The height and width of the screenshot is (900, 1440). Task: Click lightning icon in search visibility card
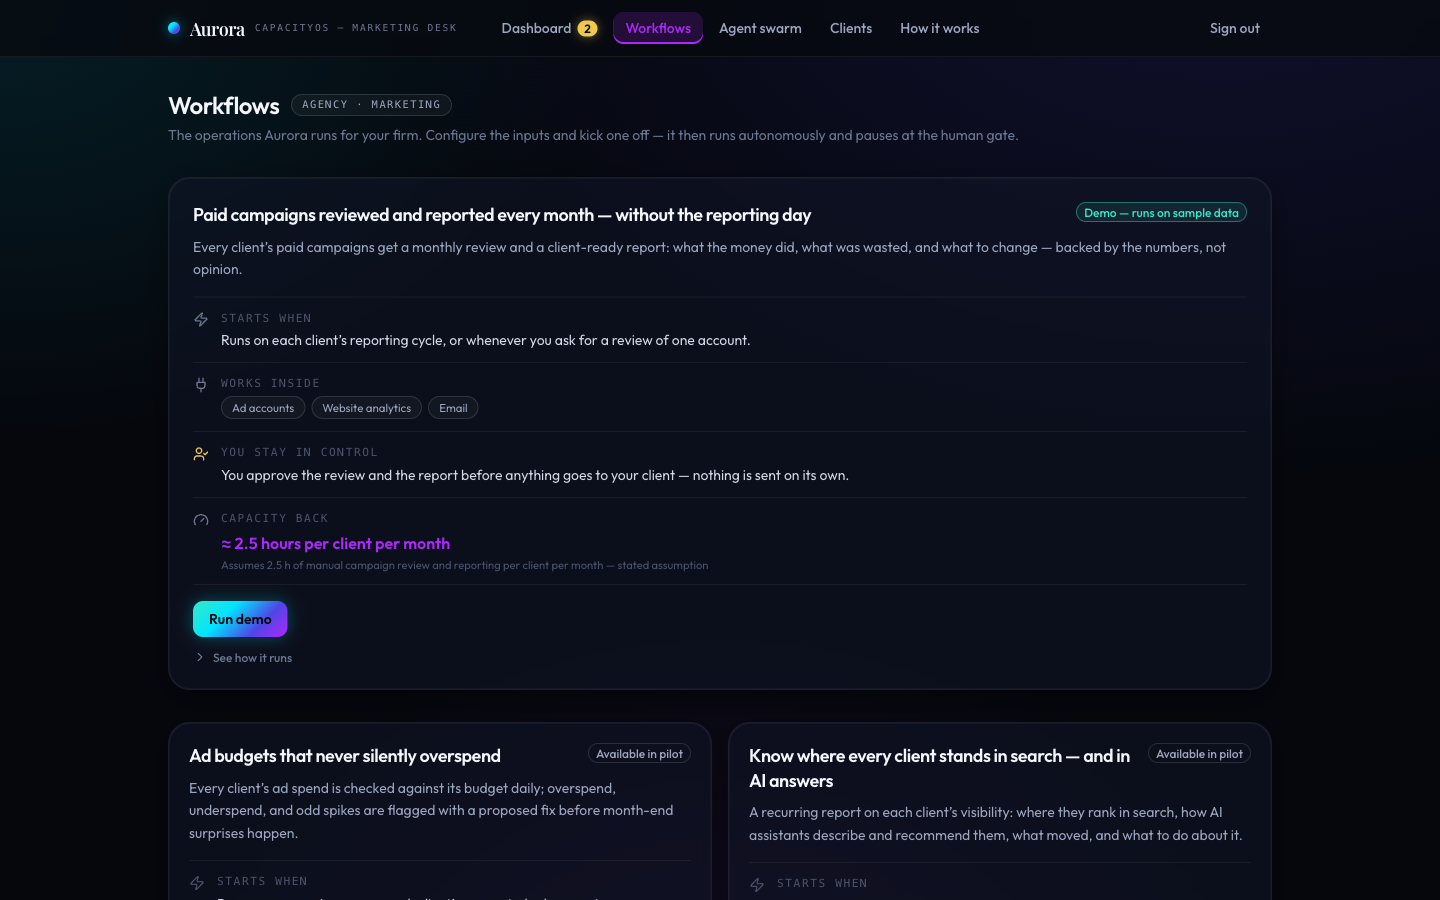757,885
